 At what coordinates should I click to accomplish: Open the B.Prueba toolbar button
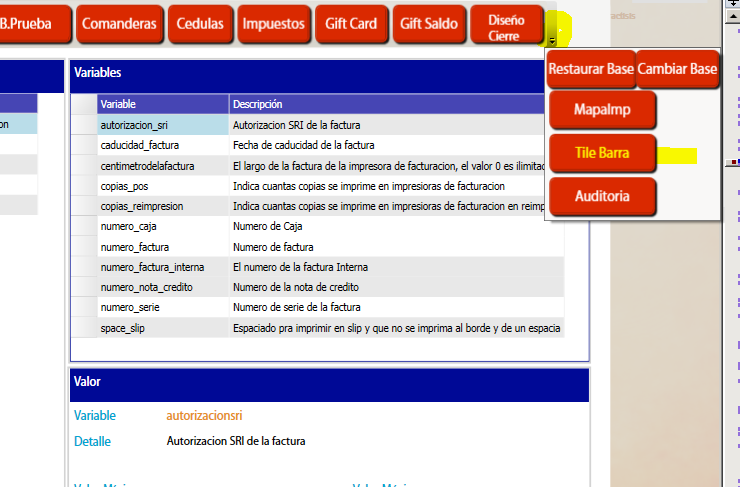(34, 24)
